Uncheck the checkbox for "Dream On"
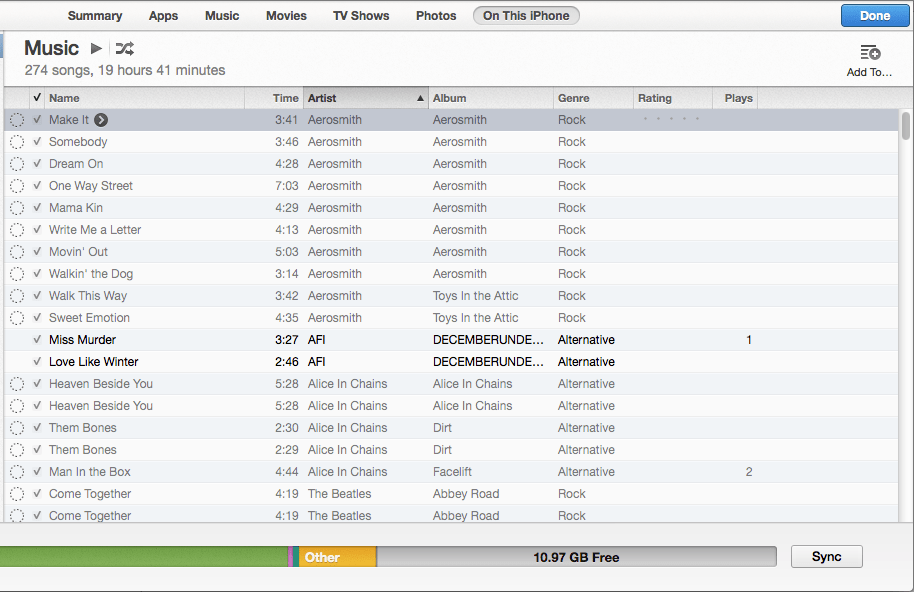 (x=37, y=163)
